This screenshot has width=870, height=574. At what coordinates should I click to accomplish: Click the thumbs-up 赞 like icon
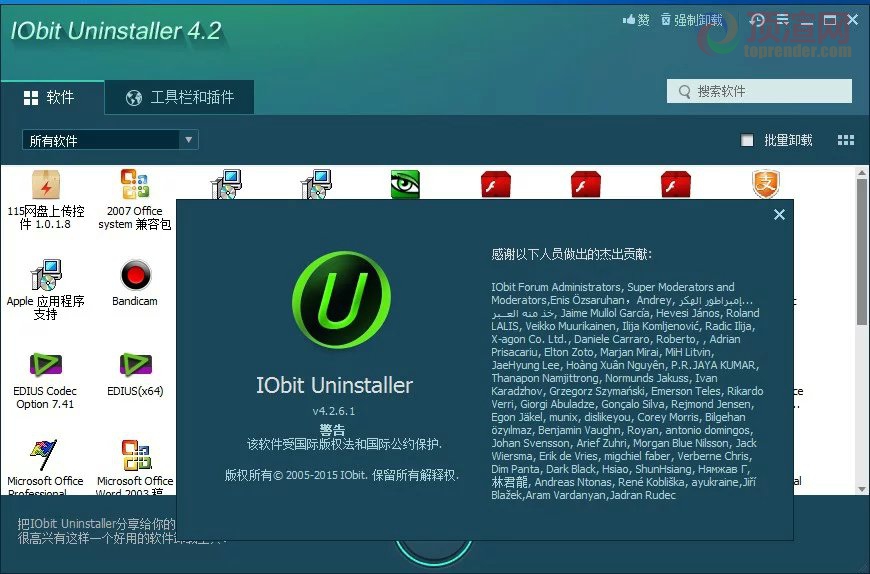click(x=636, y=20)
